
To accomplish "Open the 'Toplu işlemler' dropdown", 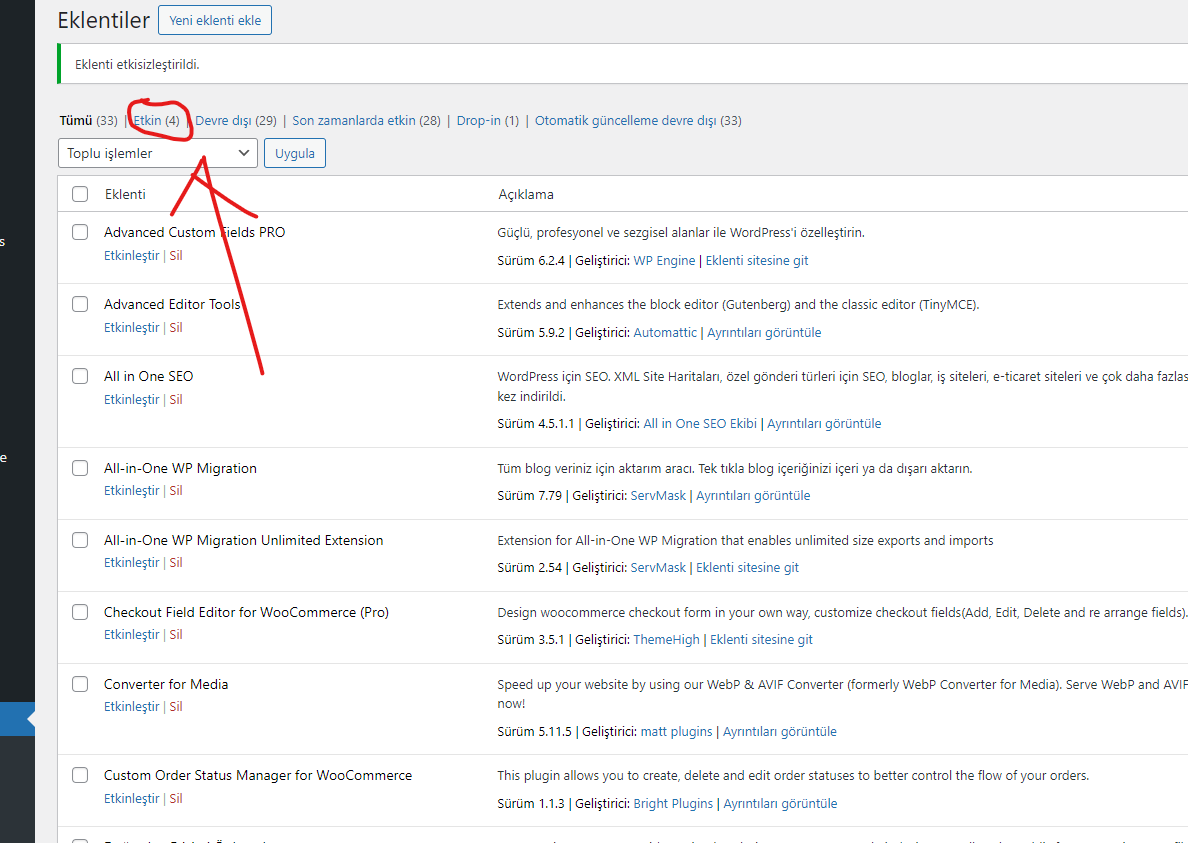I will point(158,153).
